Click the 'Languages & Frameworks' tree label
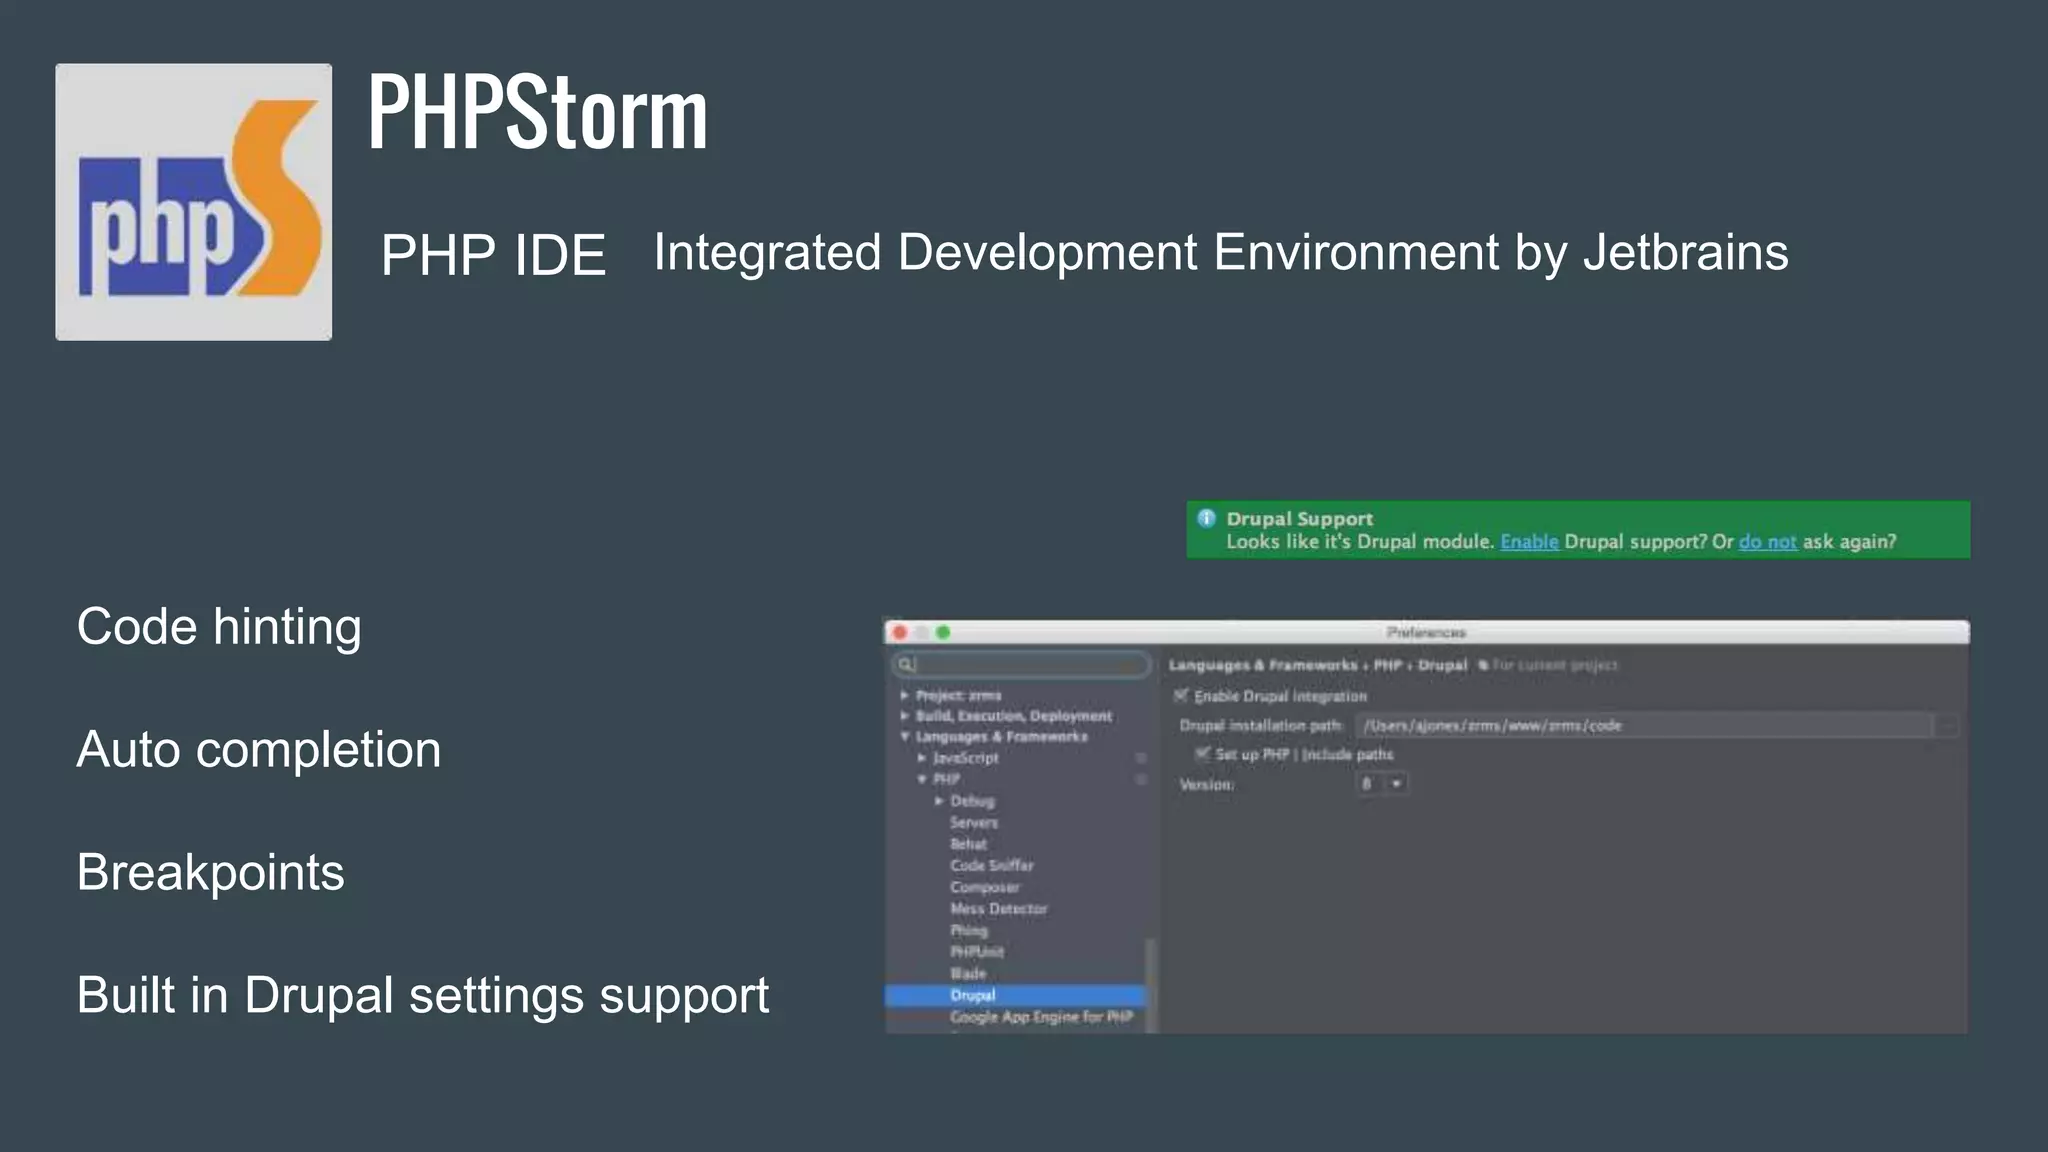Viewport: 2048px width, 1152px height. point(1001,737)
